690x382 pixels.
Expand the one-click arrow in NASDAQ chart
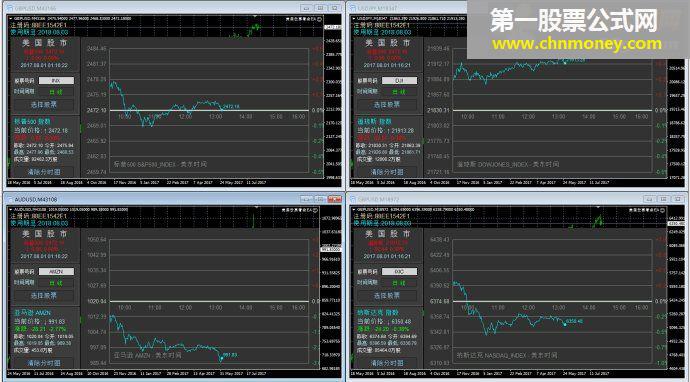(353, 210)
